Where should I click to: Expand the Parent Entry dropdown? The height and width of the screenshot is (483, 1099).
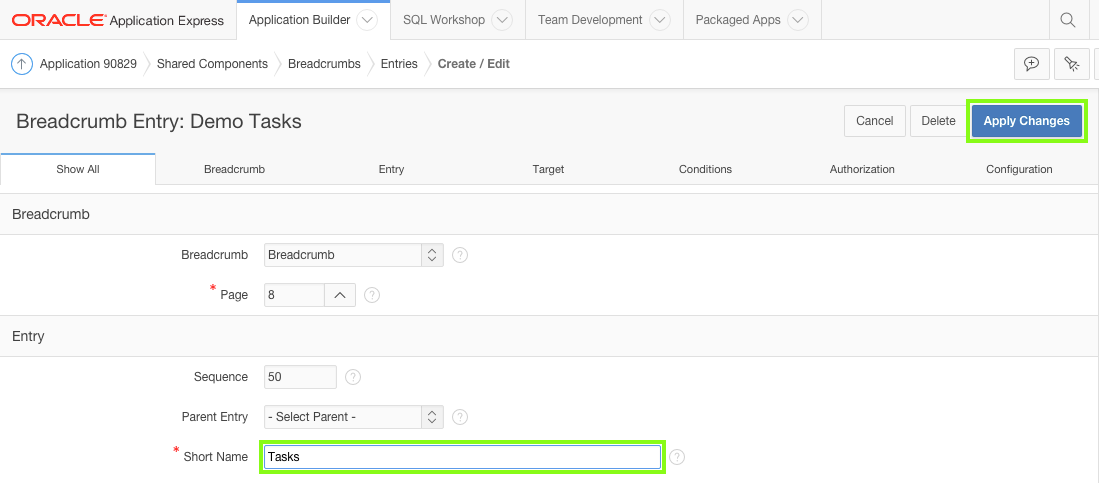tap(355, 417)
